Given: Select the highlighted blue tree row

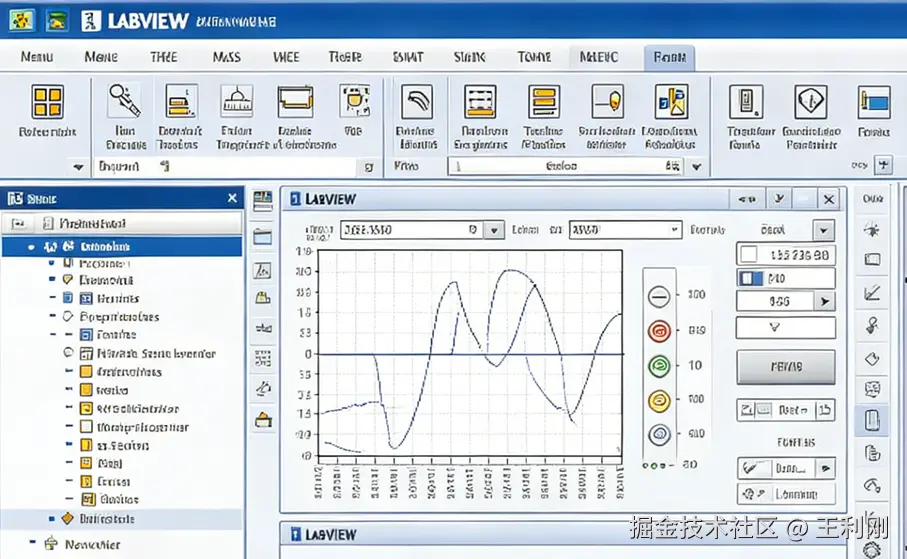Looking at the screenshot, I should tap(121, 247).
